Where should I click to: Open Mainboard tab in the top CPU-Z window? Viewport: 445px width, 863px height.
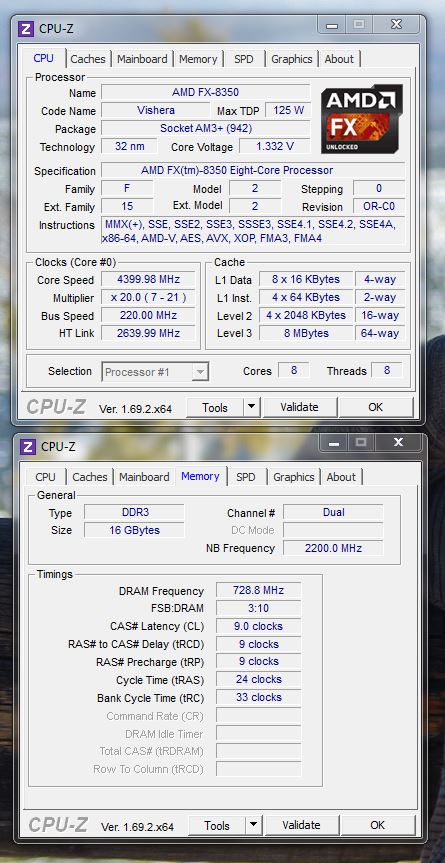pos(142,59)
